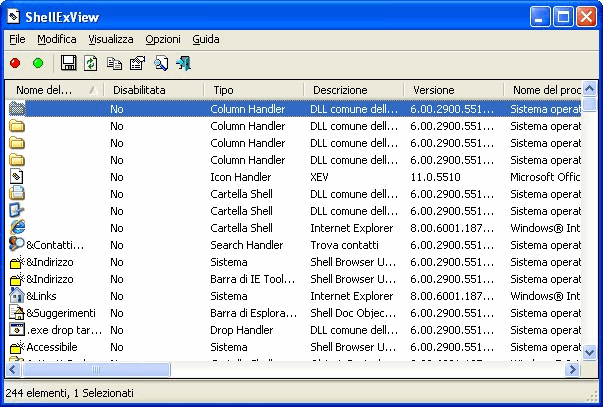Click the Microsoft Offic product name cell
The image size is (603, 407).
[545, 177]
